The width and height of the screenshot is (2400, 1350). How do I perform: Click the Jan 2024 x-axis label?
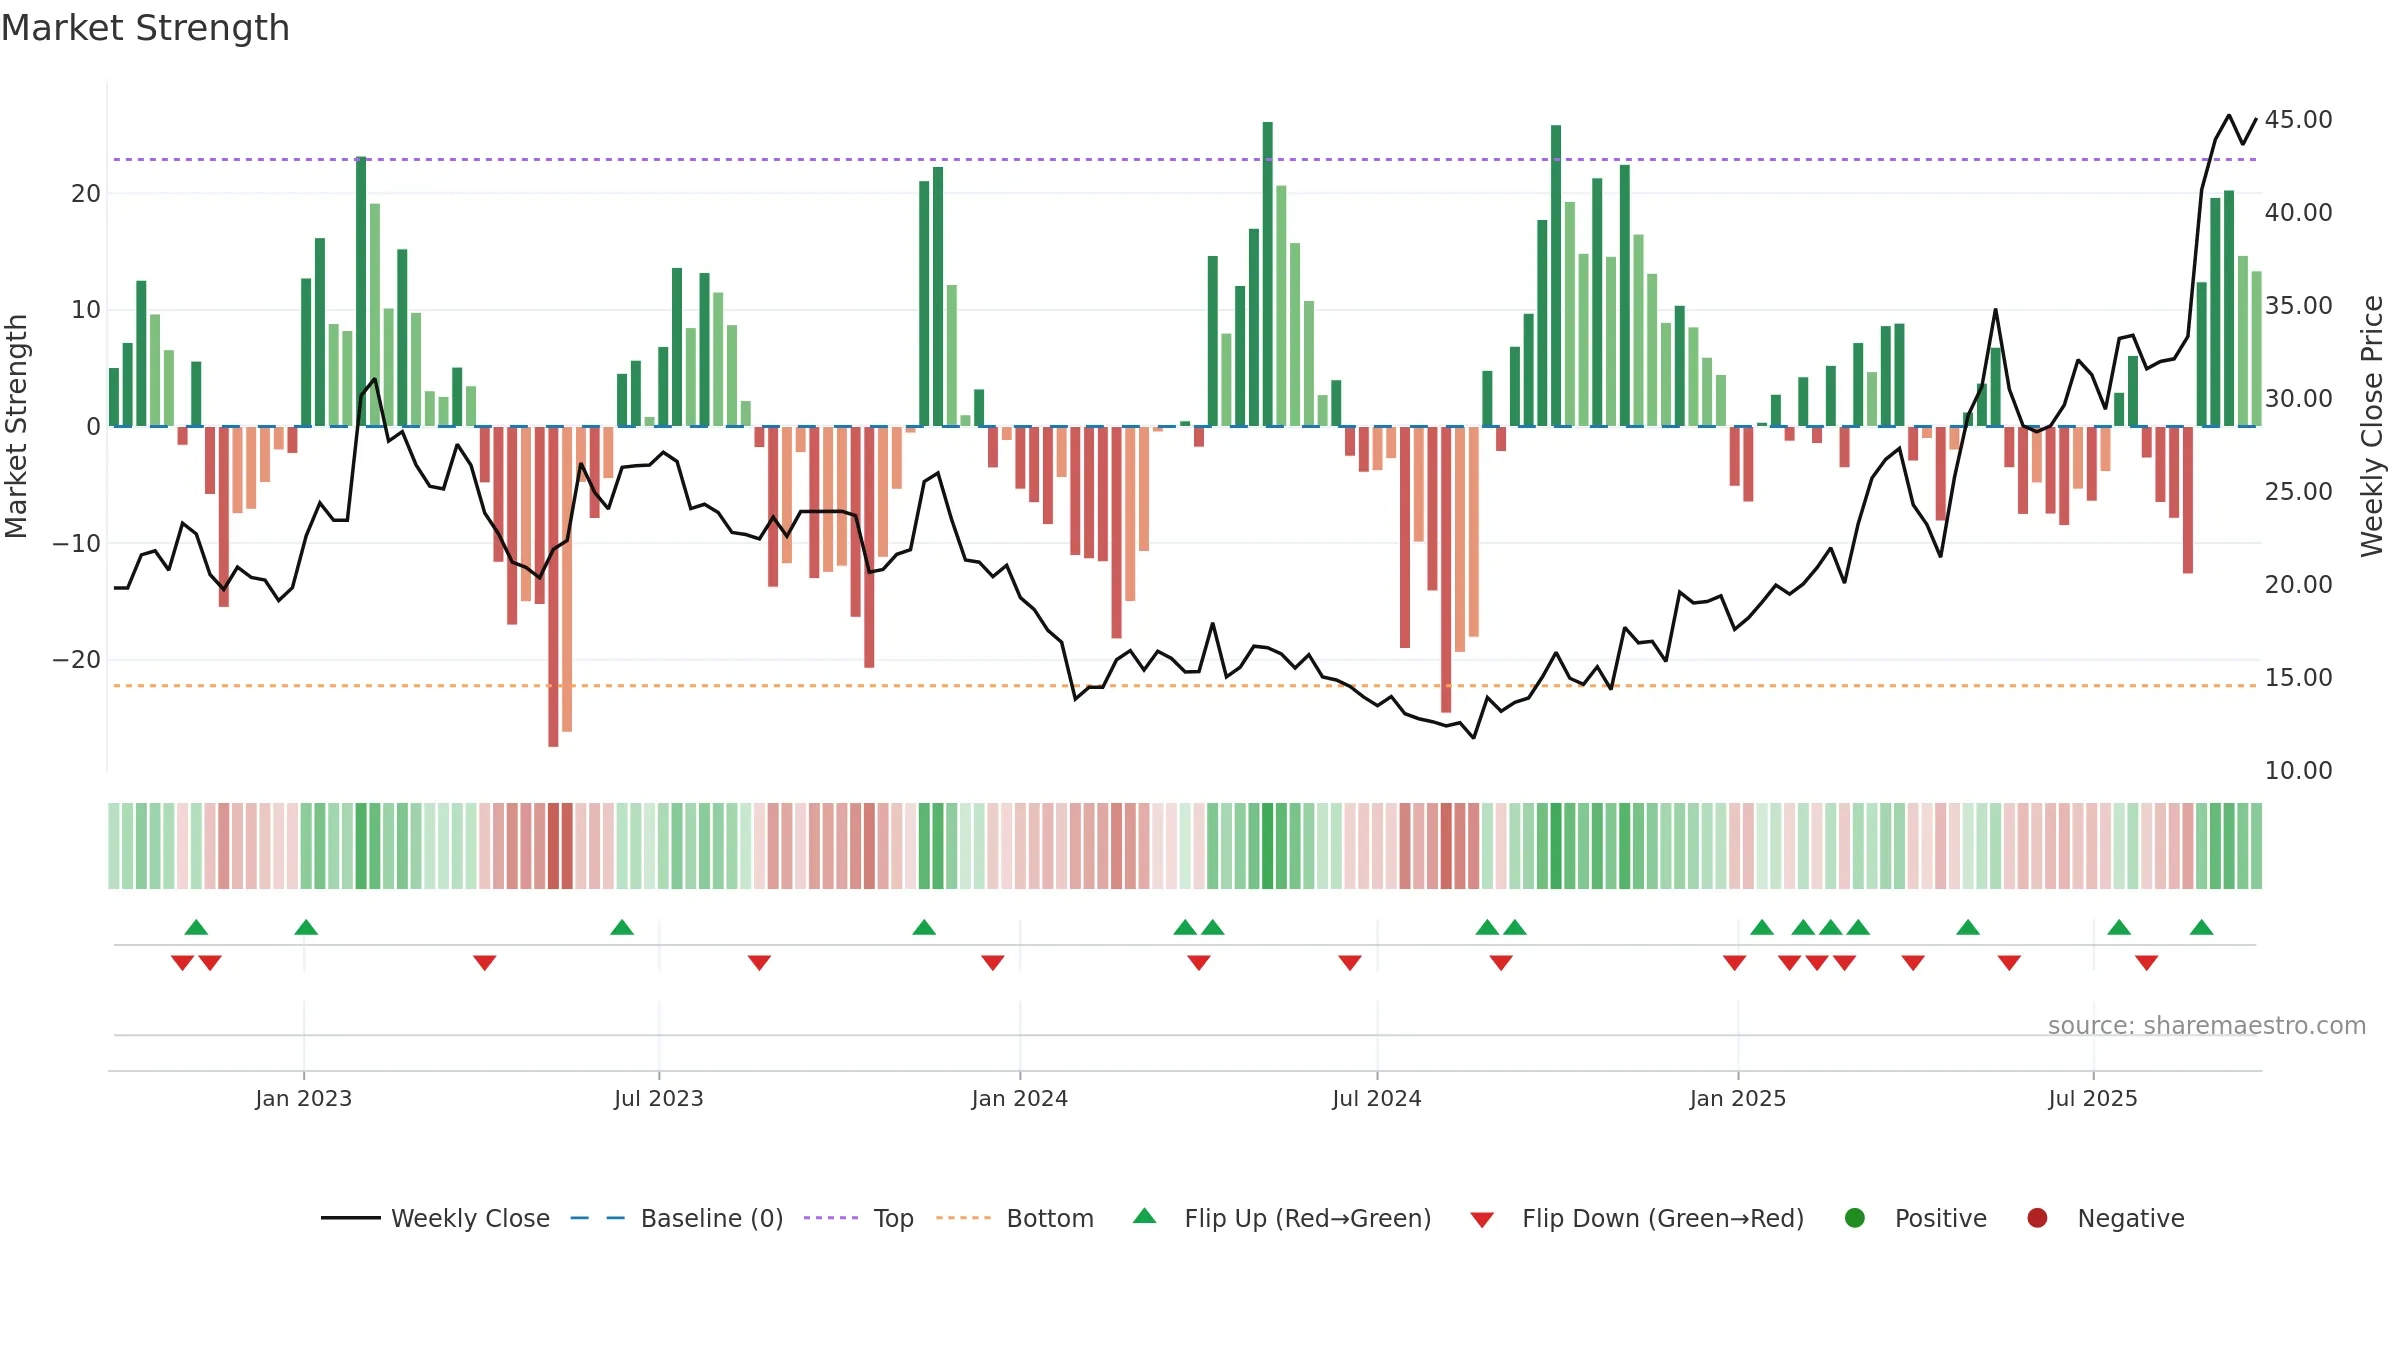point(1020,1098)
